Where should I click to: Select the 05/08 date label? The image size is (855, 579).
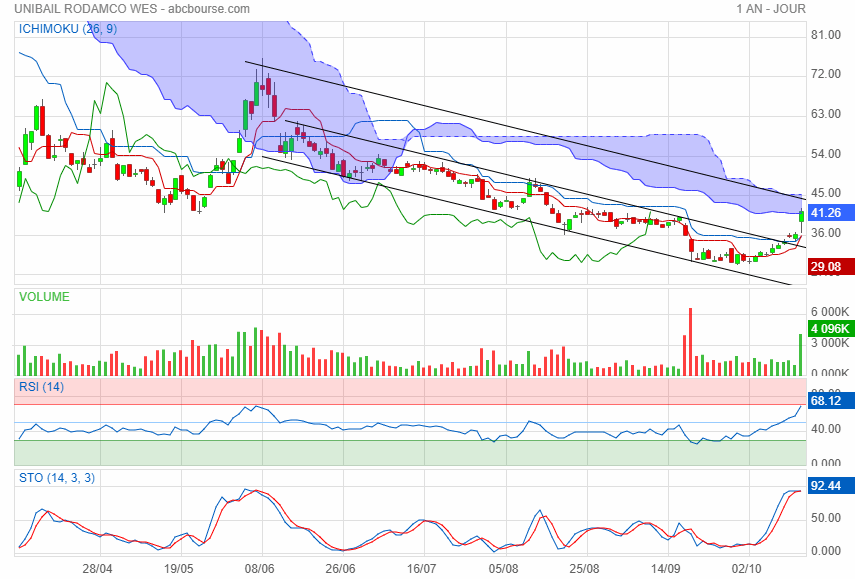coord(503,569)
